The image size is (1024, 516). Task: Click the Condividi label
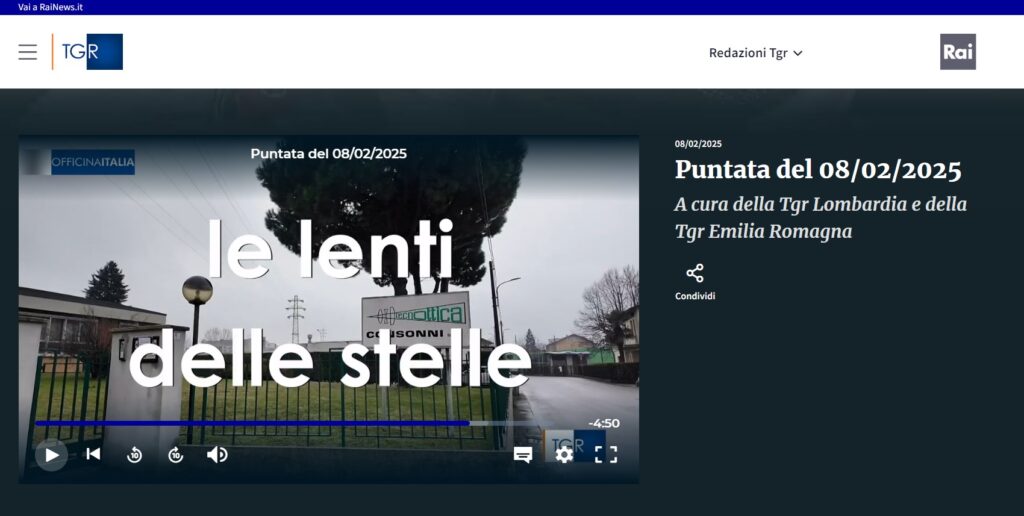695,296
